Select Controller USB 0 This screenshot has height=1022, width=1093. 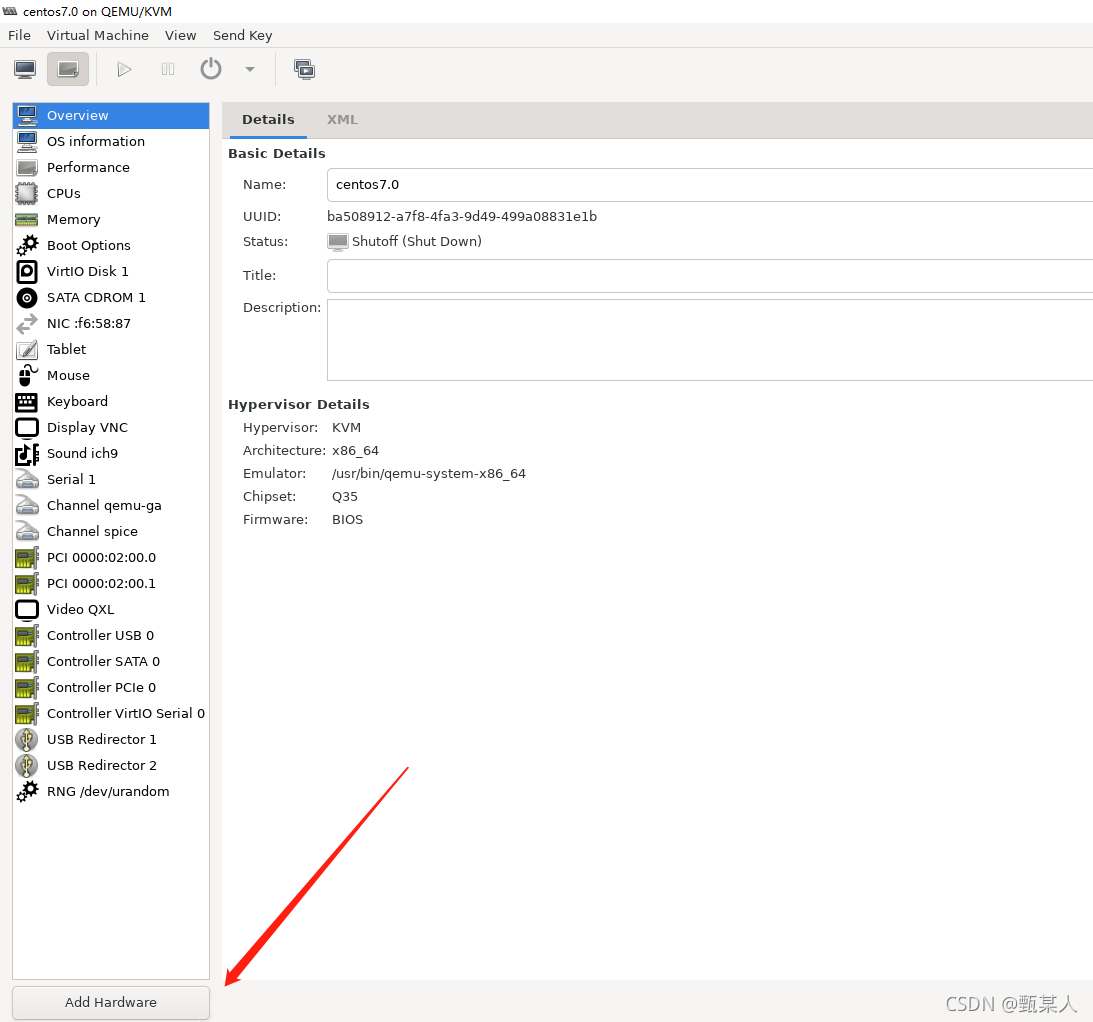tap(111, 636)
